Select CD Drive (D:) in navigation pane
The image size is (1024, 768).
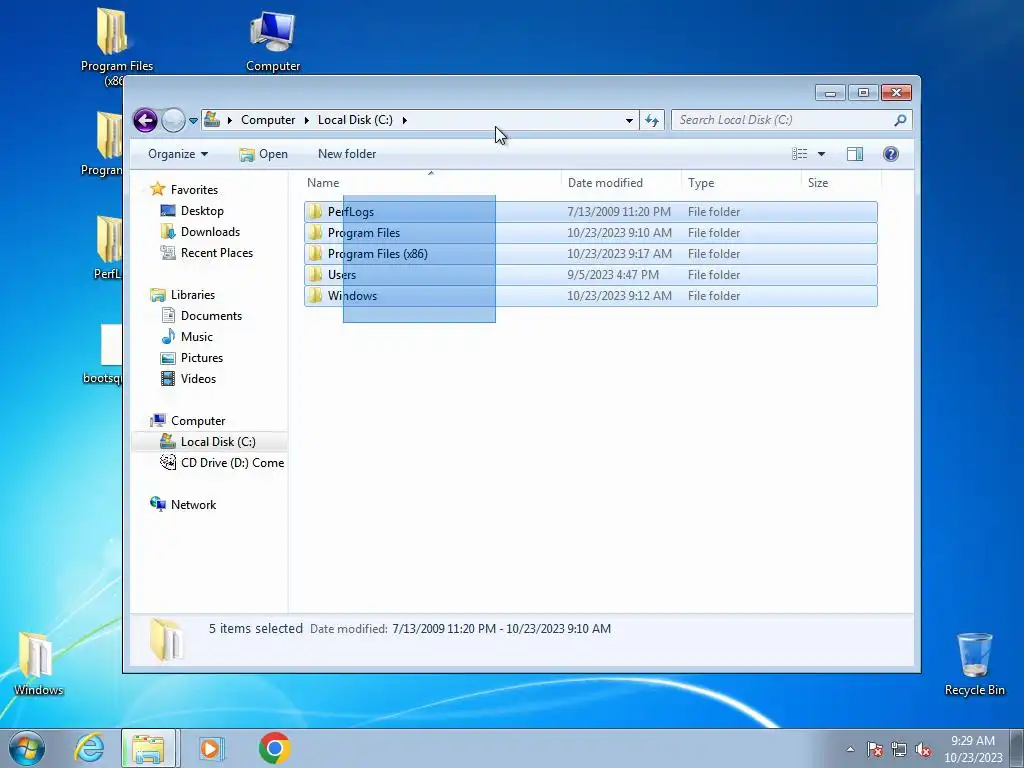222,462
